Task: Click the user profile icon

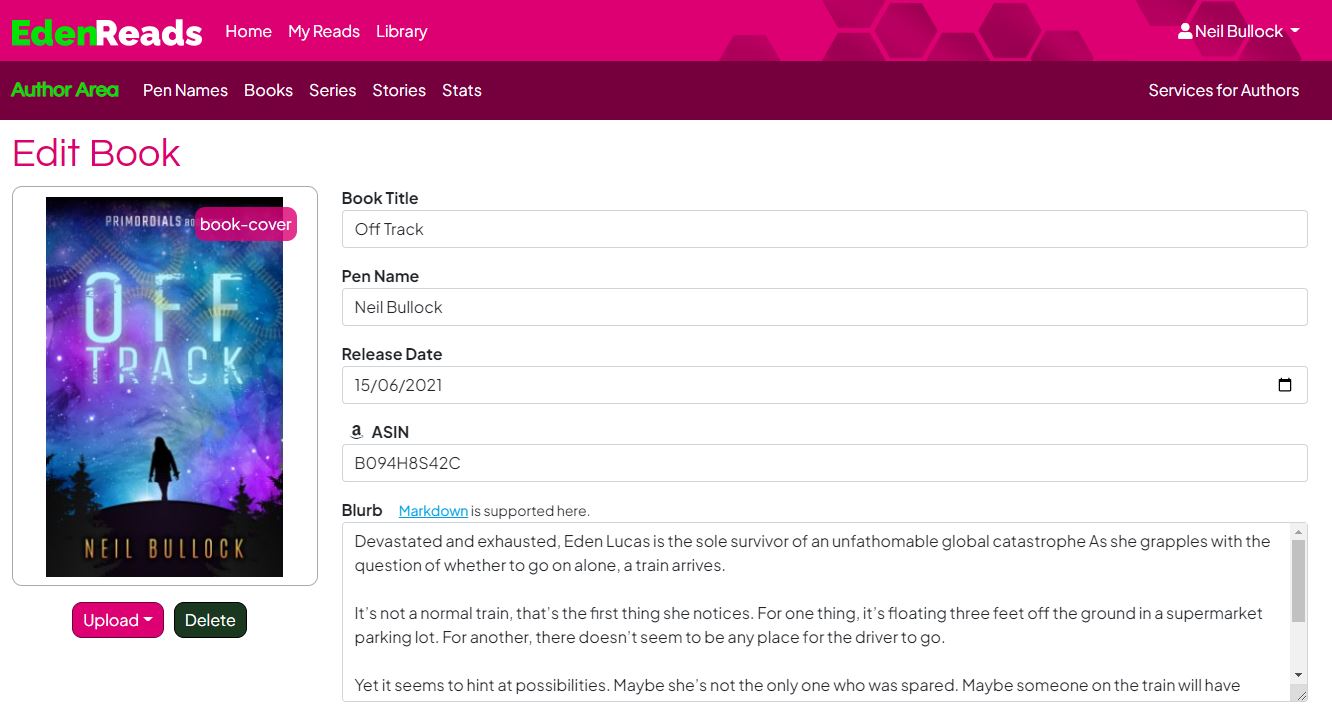Action: (x=1185, y=31)
